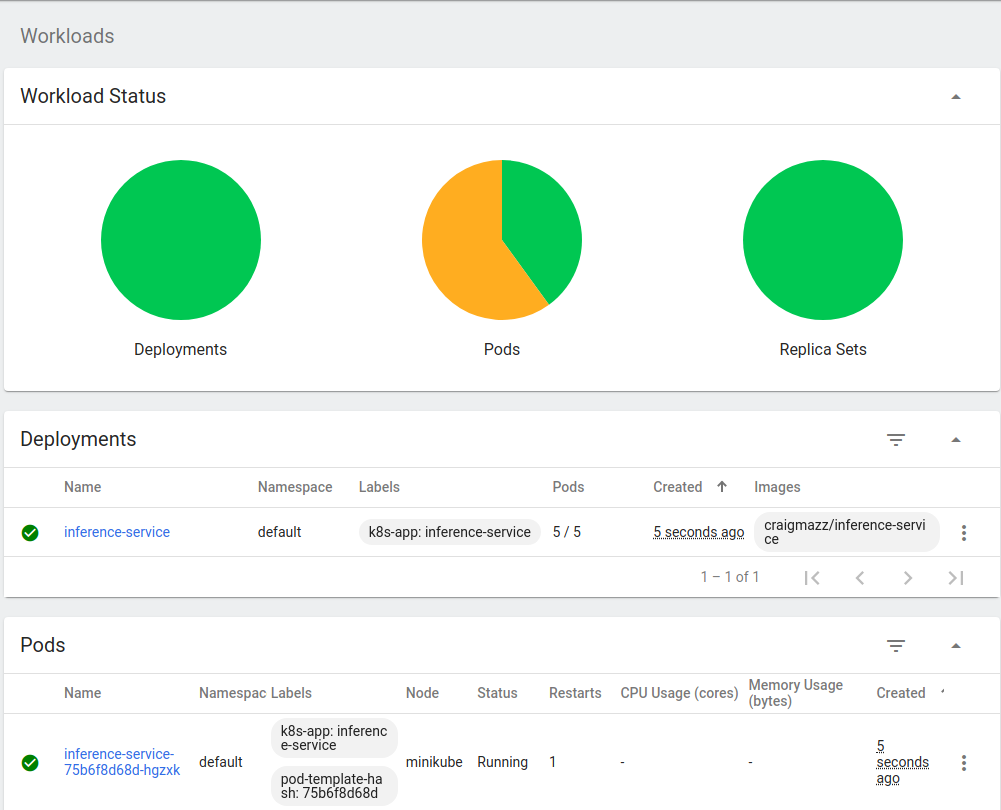This screenshot has height=810, width=1001.
Task: Click the Deployments status pie chart
Action: tap(181, 240)
